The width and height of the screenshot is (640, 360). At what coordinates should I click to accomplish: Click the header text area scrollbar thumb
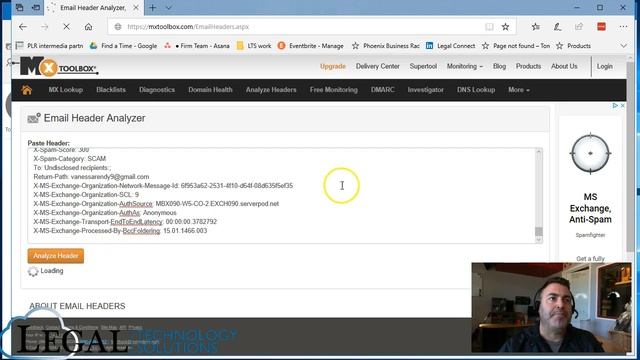tap(539, 231)
